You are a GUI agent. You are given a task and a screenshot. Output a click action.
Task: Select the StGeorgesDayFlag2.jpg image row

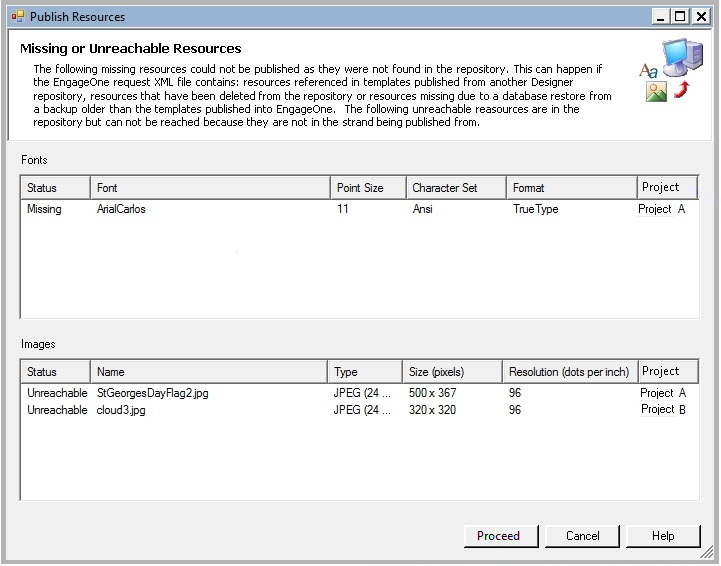152,394
